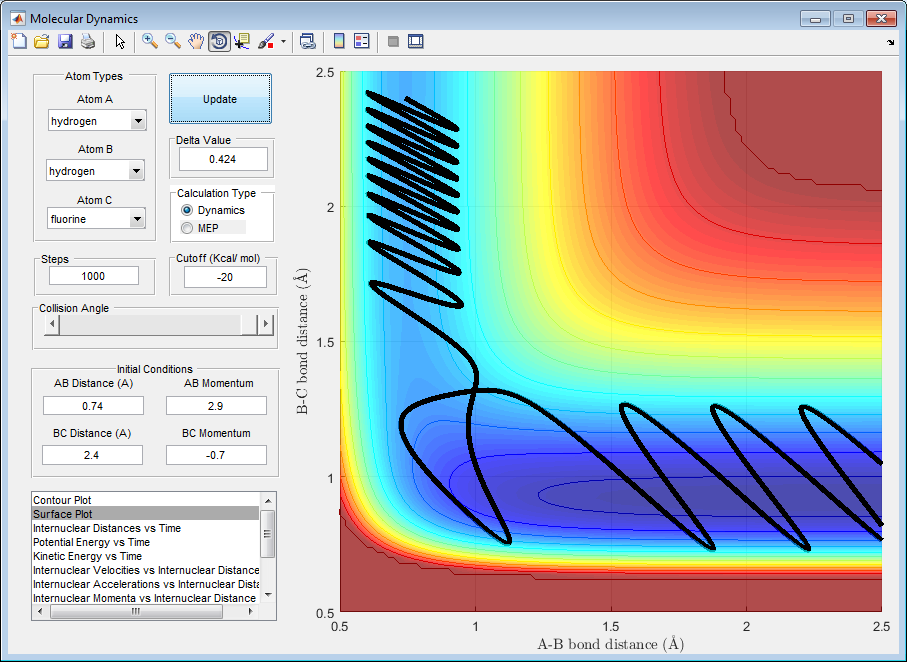Save the figure with the floppy disk icon
This screenshot has width=907, height=662.
[65, 41]
